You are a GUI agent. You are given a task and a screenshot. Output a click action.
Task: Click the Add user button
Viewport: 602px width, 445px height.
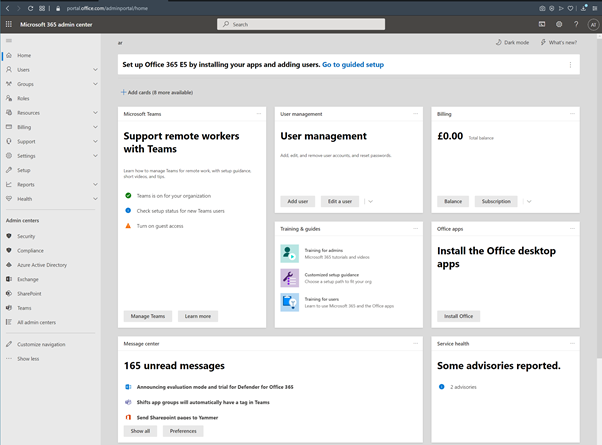(298, 201)
